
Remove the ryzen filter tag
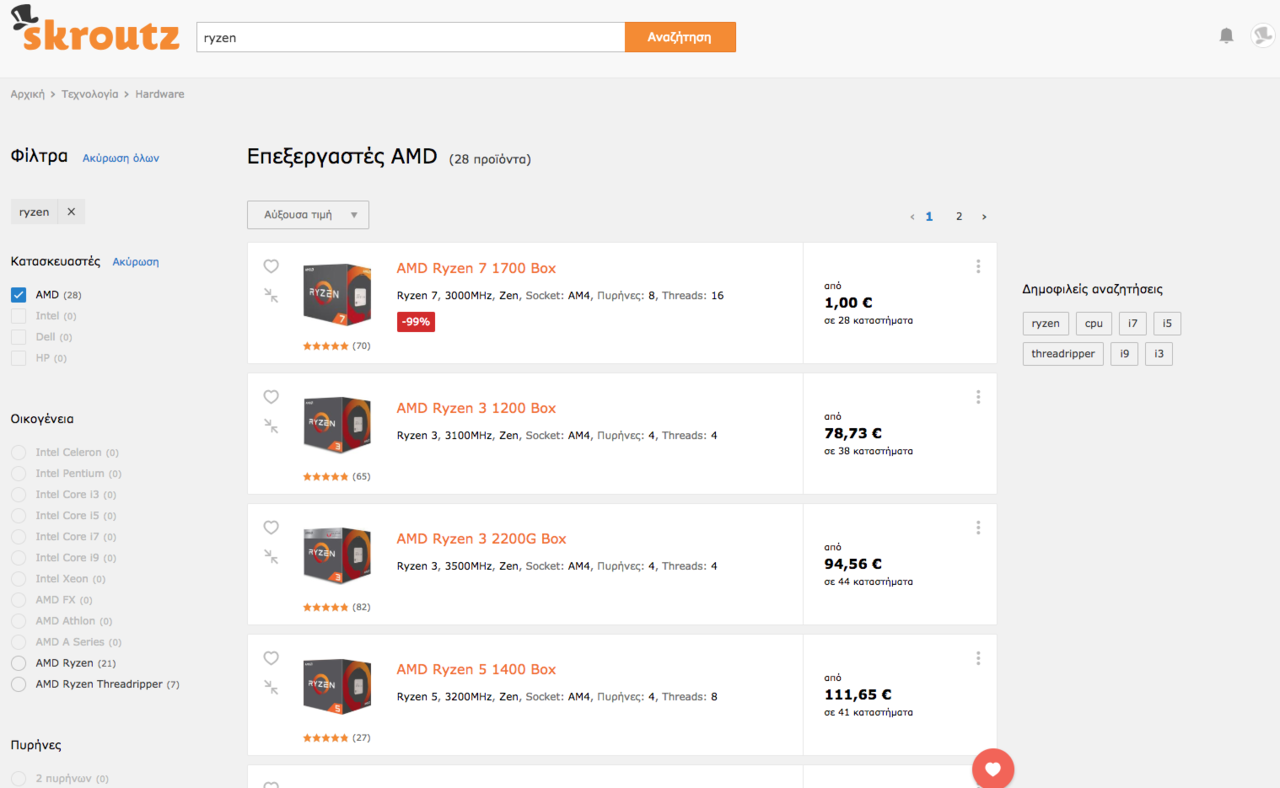[70, 212]
